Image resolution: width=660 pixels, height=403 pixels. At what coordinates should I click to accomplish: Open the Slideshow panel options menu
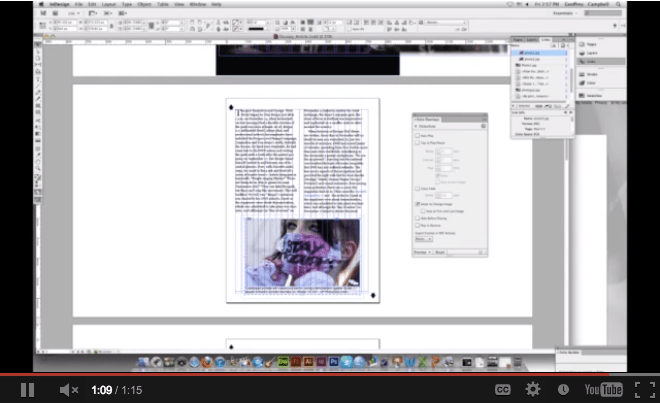coord(483,126)
